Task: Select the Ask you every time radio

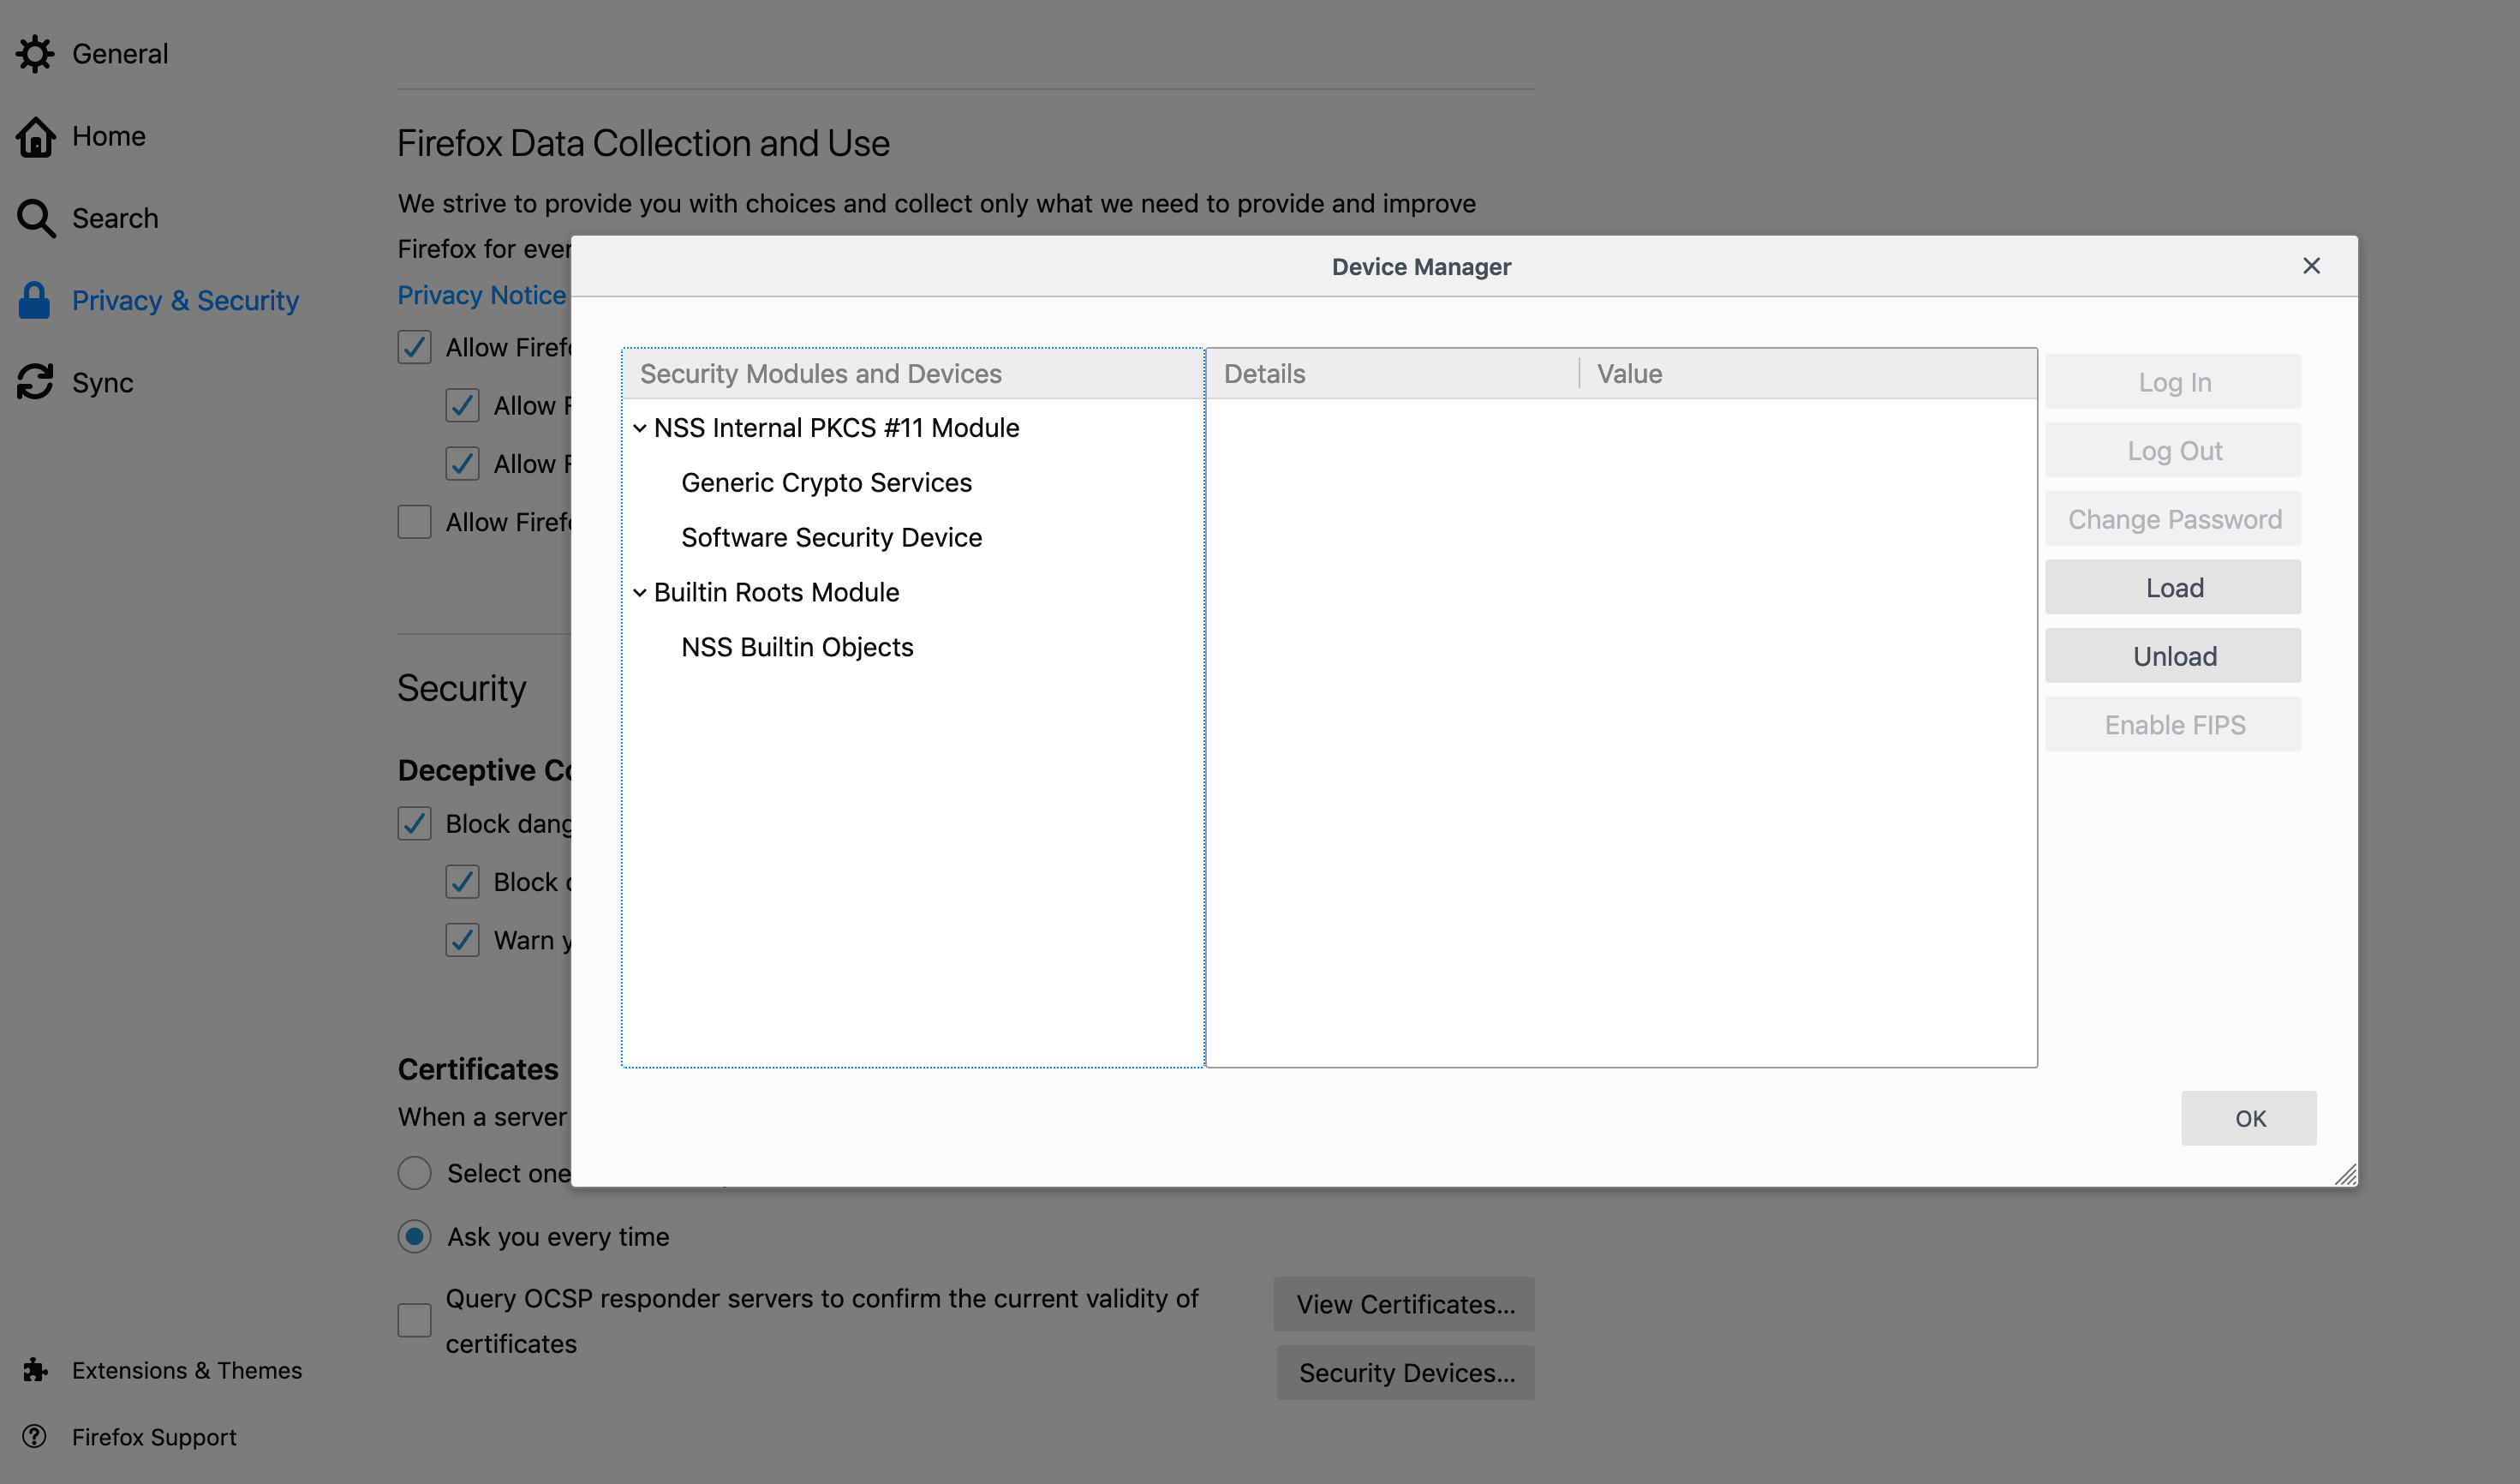Action: pos(414,1237)
